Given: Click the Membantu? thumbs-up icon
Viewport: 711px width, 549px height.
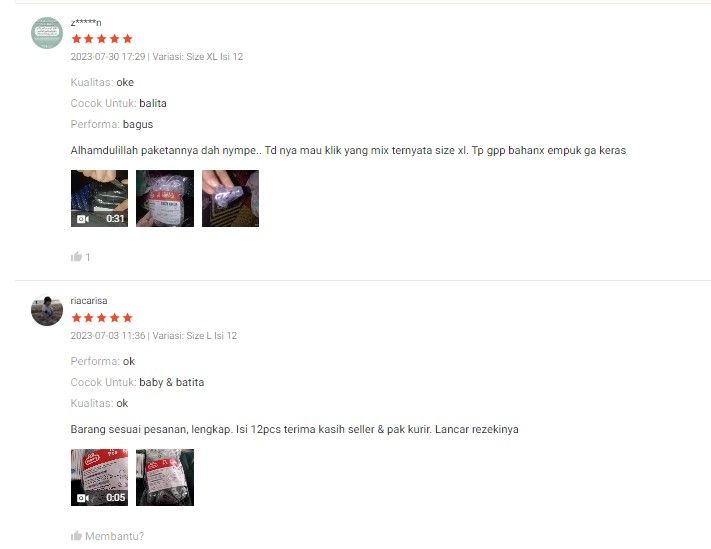Looking at the screenshot, I should pos(76,535).
